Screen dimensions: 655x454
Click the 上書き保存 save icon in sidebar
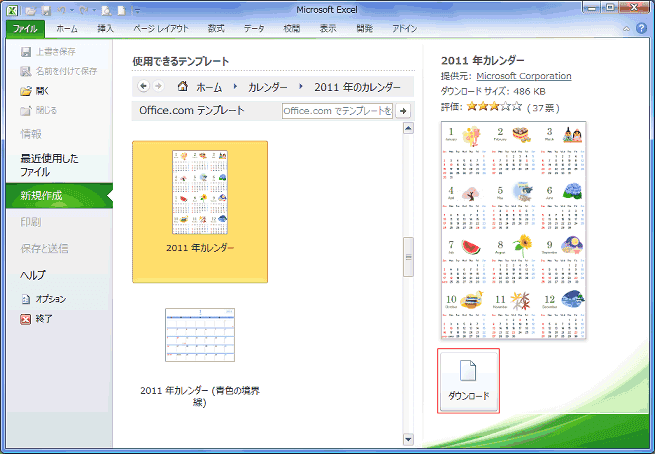(26, 52)
